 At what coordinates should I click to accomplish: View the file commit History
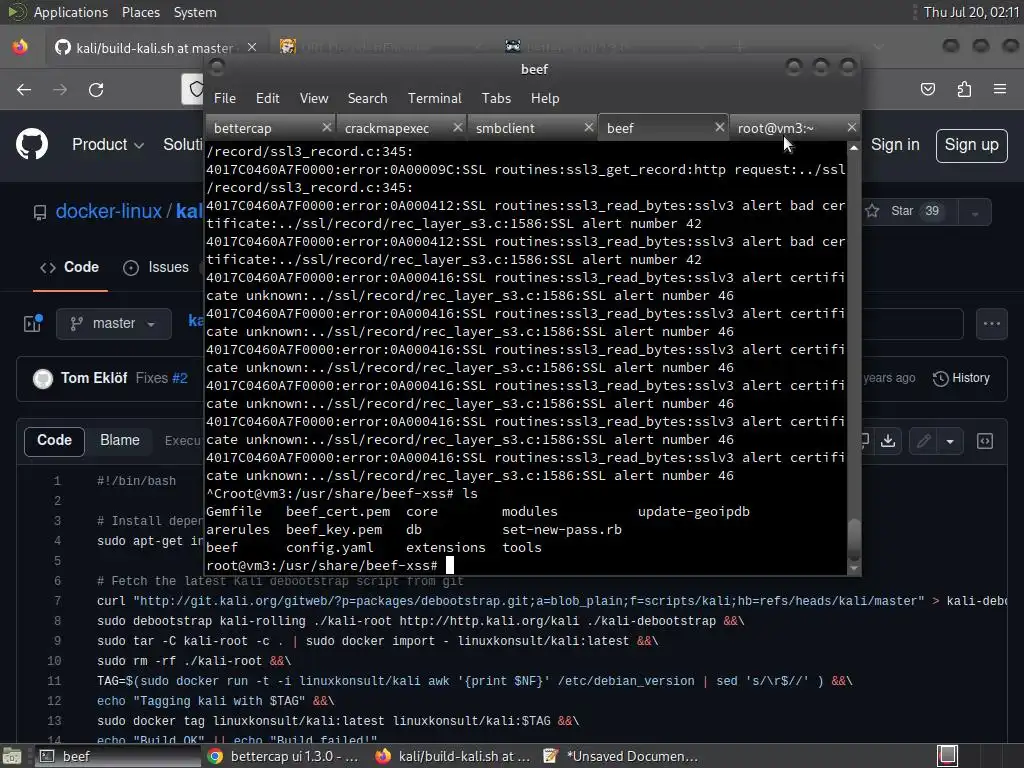pyautogui.click(x=961, y=378)
